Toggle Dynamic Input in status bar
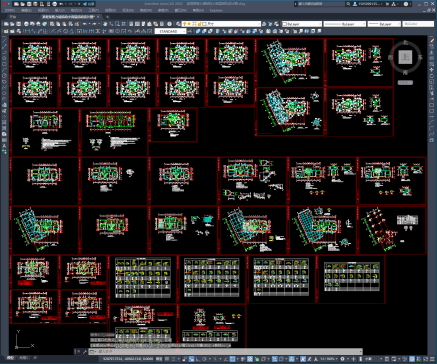The height and width of the screenshot is (364, 437). 191,359
